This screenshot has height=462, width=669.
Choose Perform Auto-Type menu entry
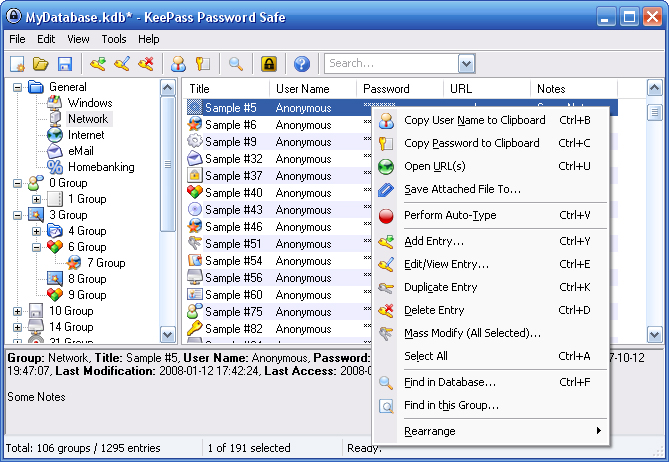(490, 215)
